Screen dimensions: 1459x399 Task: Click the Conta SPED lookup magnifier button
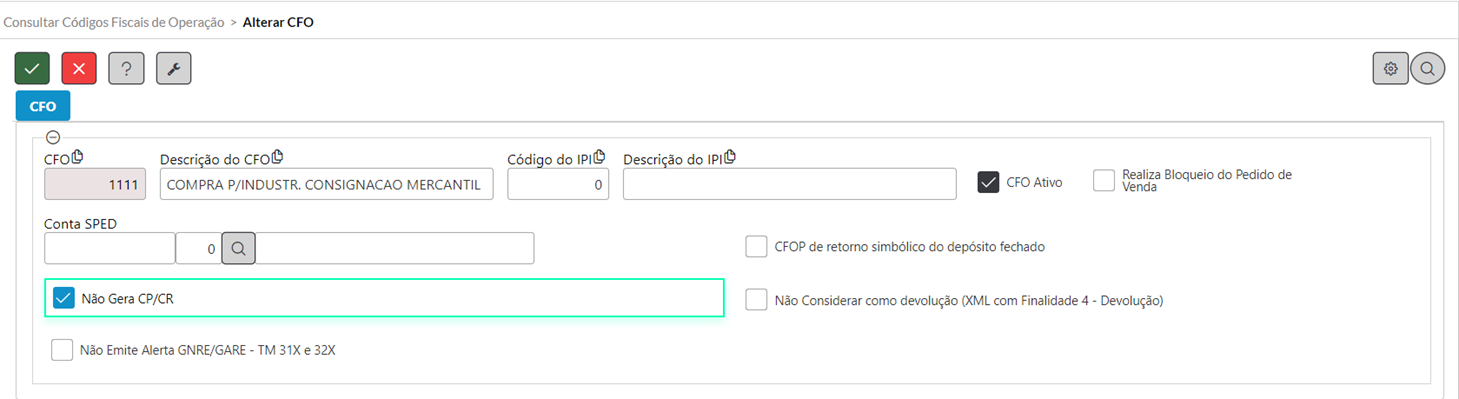pyautogui.click(x=239, y=248)
